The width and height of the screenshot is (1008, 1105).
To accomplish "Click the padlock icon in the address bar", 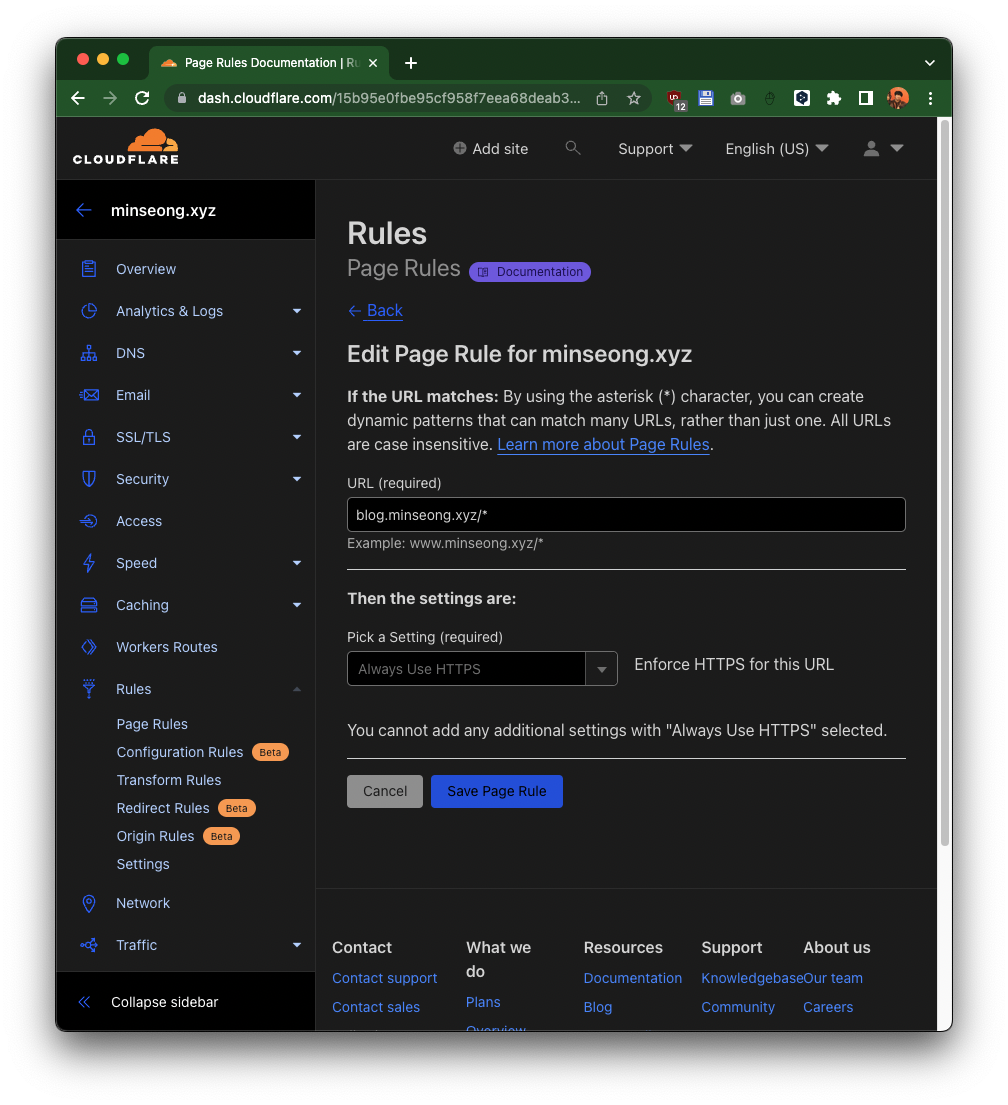I will pos(182,98).
